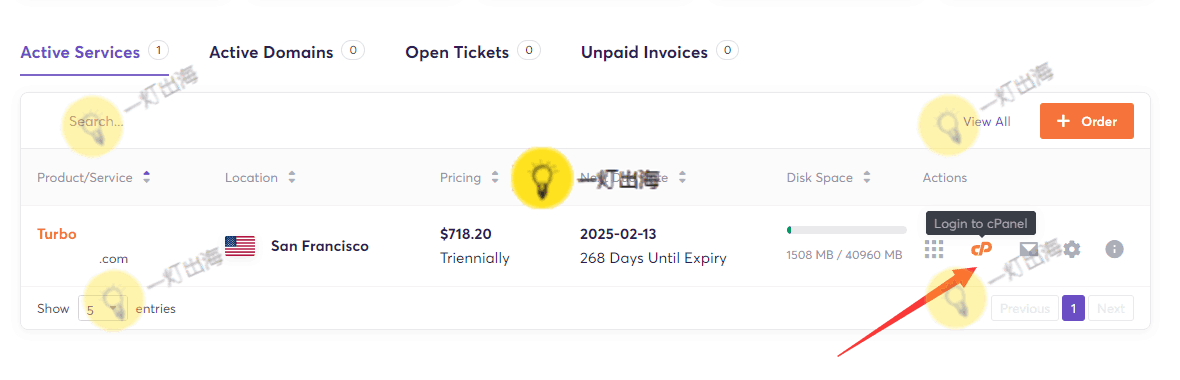Click the orange Order button
Viewport: 1180px width, 380px height.
coord(1087,121)
